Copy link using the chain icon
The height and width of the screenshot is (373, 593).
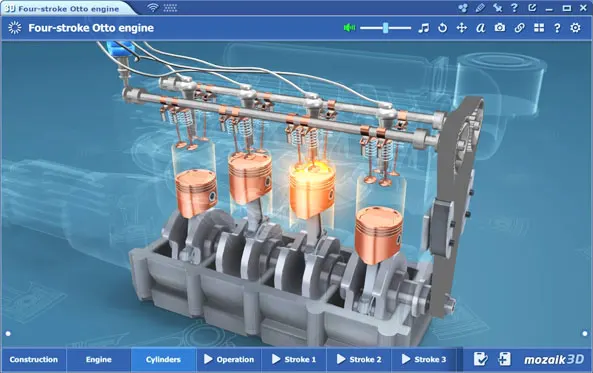click(519, 28)
